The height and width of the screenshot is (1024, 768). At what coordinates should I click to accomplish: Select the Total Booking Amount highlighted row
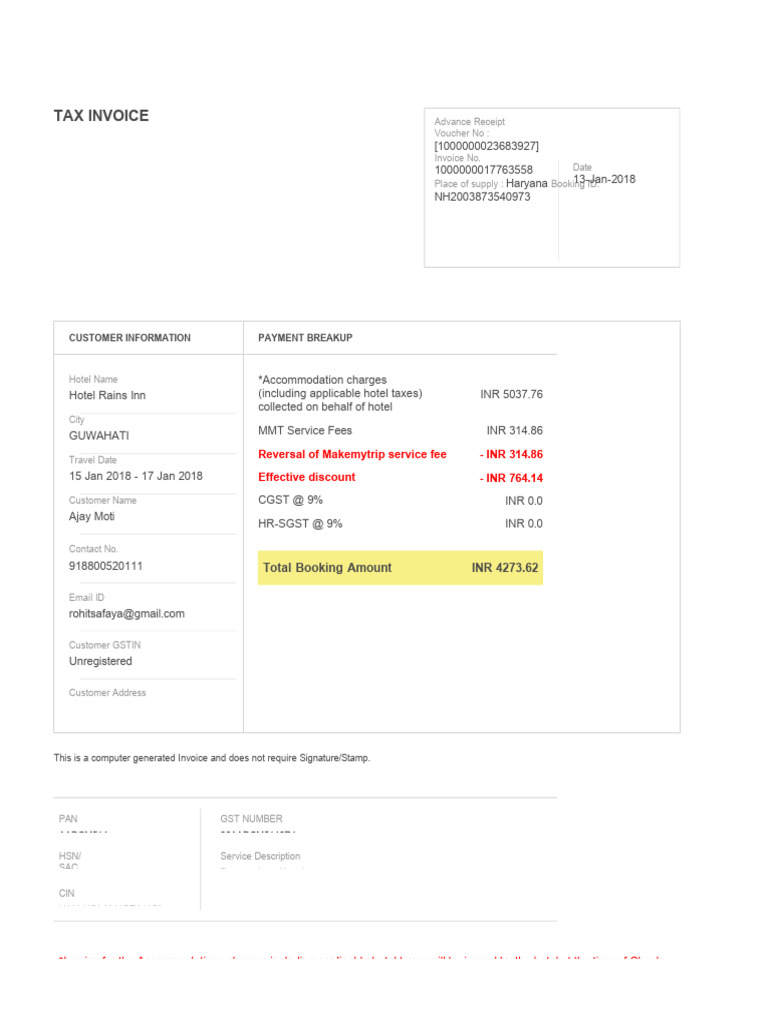click(400, 568)
